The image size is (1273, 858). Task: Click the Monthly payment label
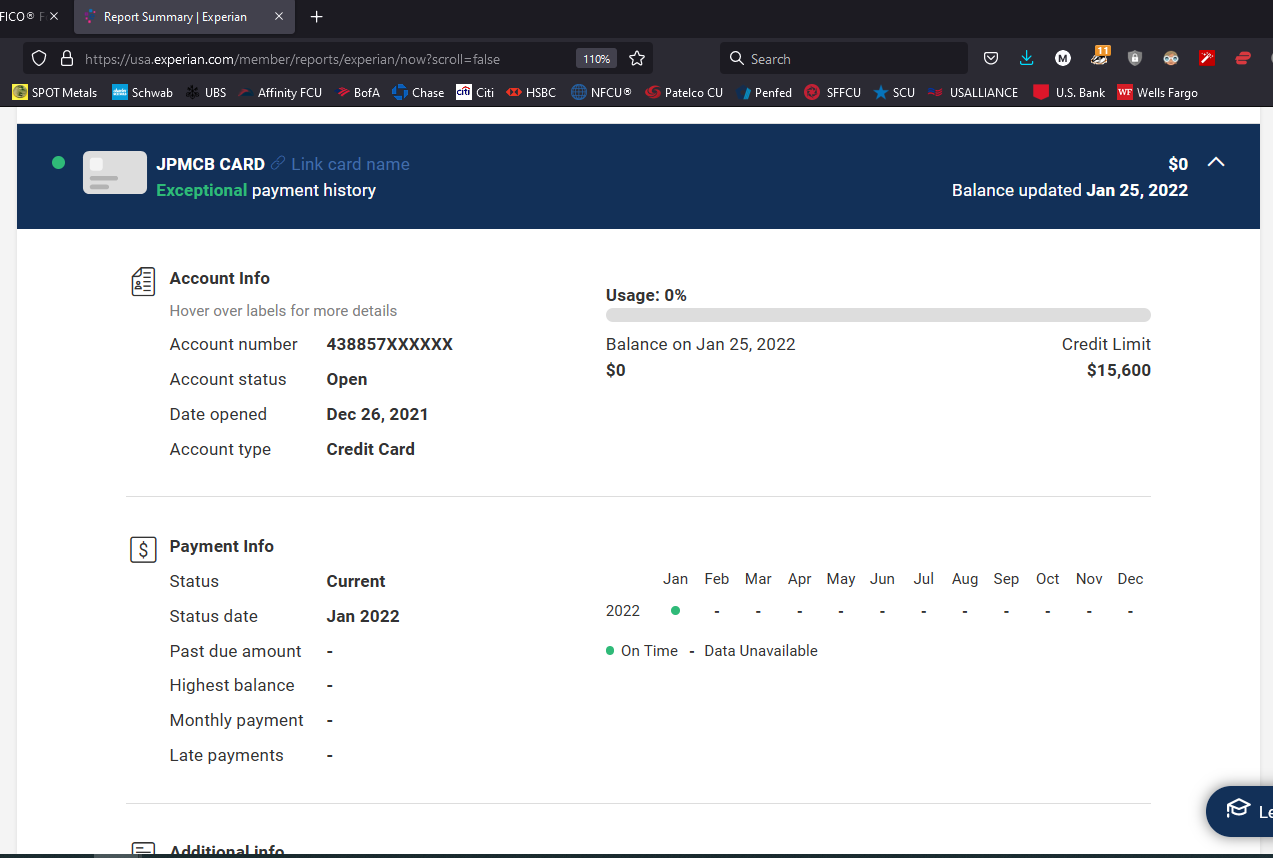(x=237, y=720)
